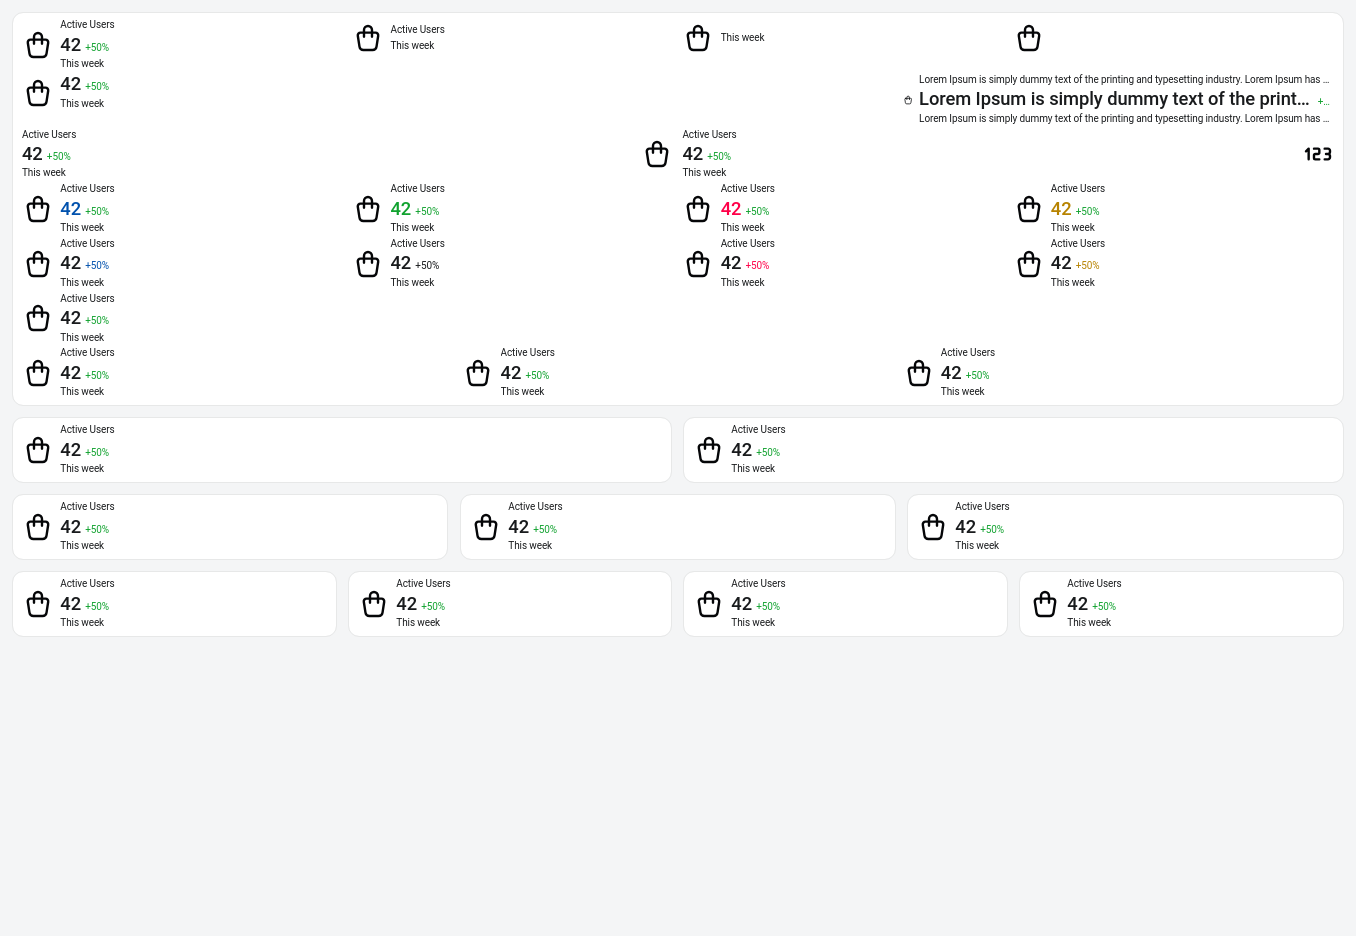
Task: Click the large bold Lorem Ipsum heading
Action: (x=1114, y=99)
